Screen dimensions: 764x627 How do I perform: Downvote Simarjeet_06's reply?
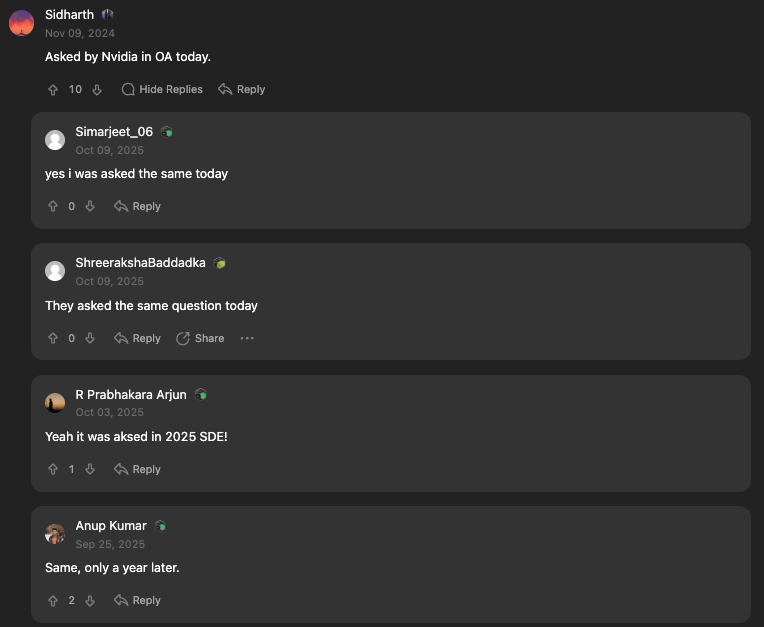(x=90, y=207)
